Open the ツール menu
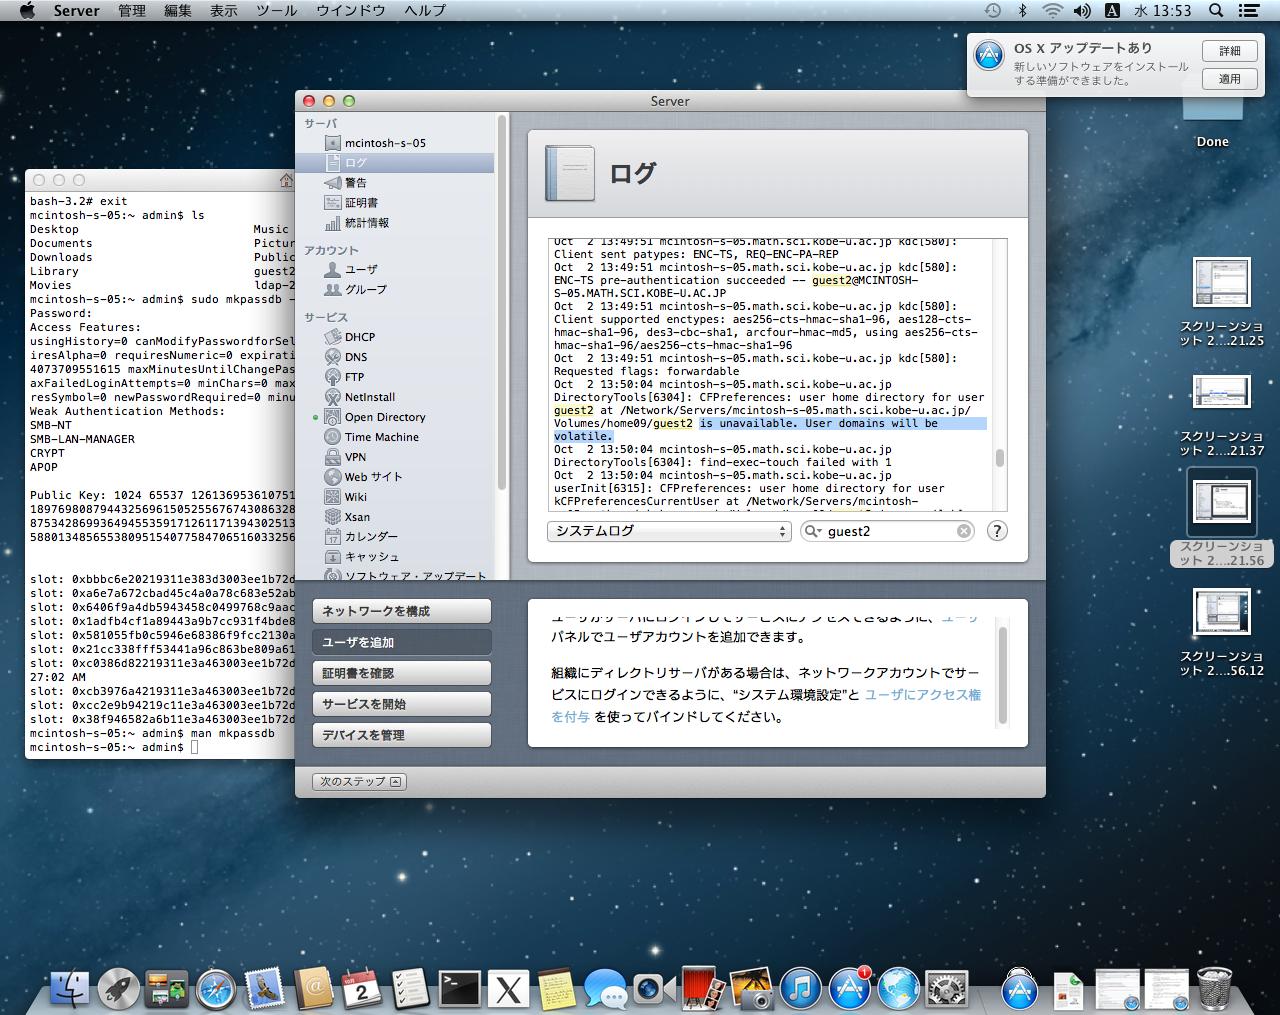Image resolution: width=1280 pixels, height=1015 pixels. pos(277,10)
